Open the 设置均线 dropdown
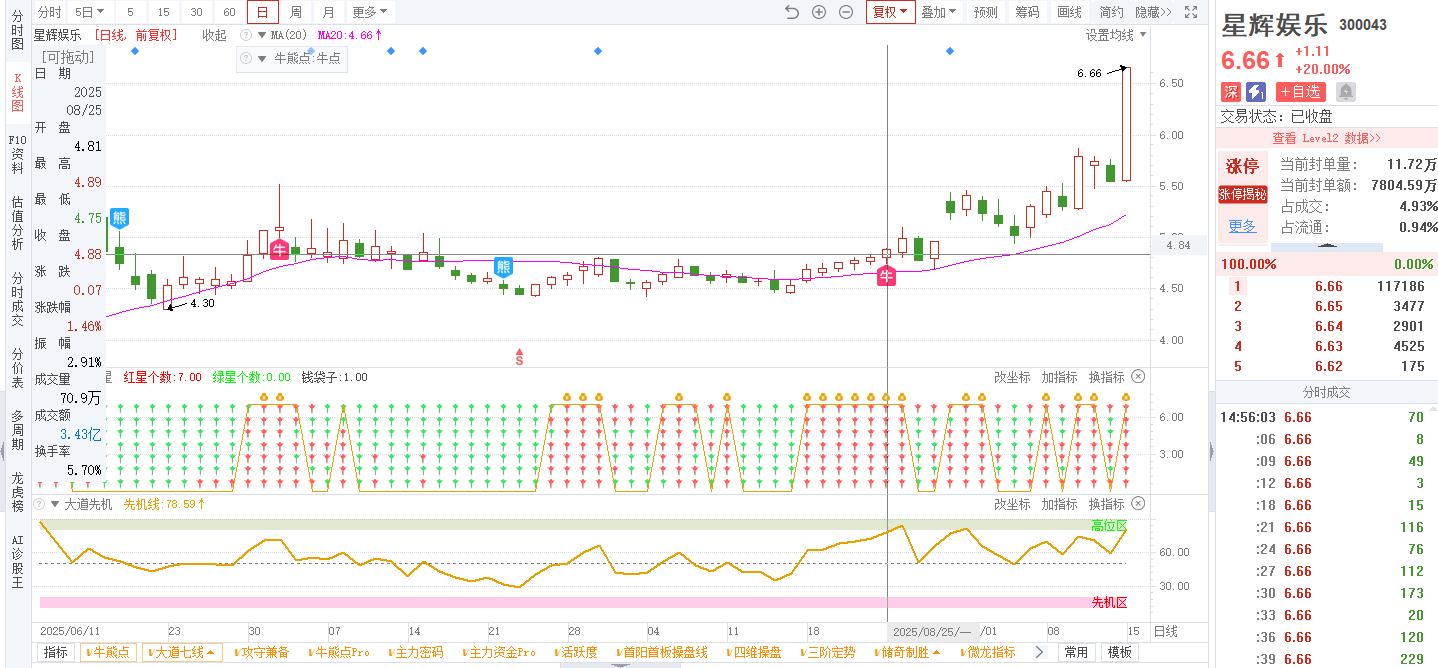Viewport: 1438px width, 668px height. (1116, 35)
